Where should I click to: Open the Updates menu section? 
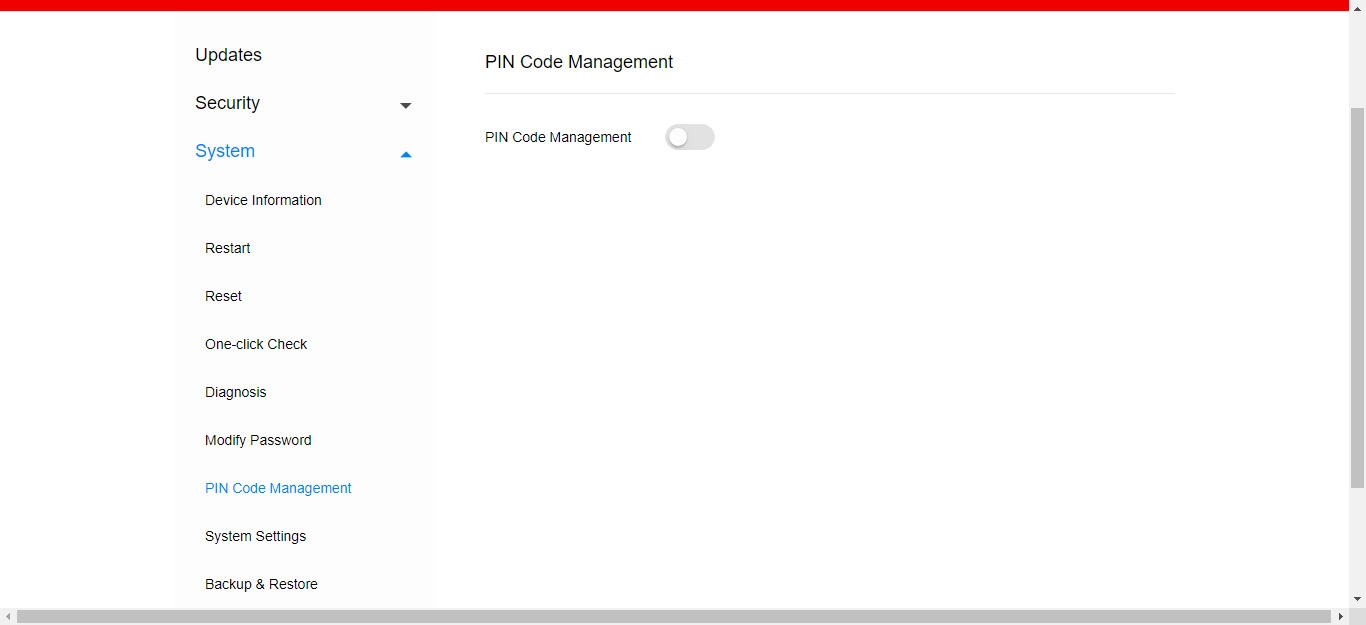(228, 55)
